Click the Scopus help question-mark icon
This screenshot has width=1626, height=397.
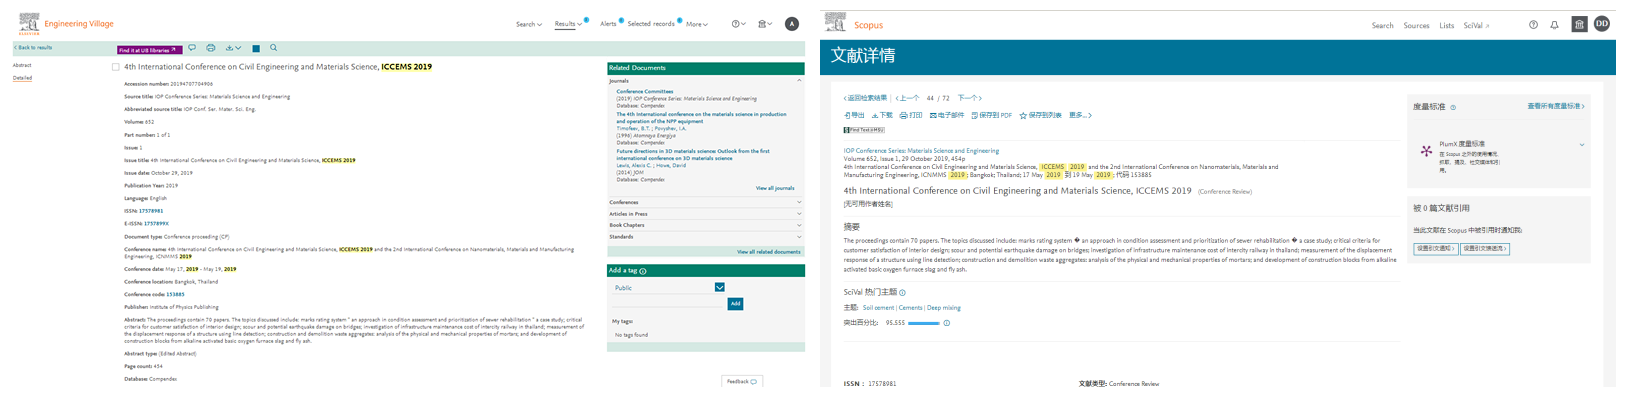[1533, 25]
